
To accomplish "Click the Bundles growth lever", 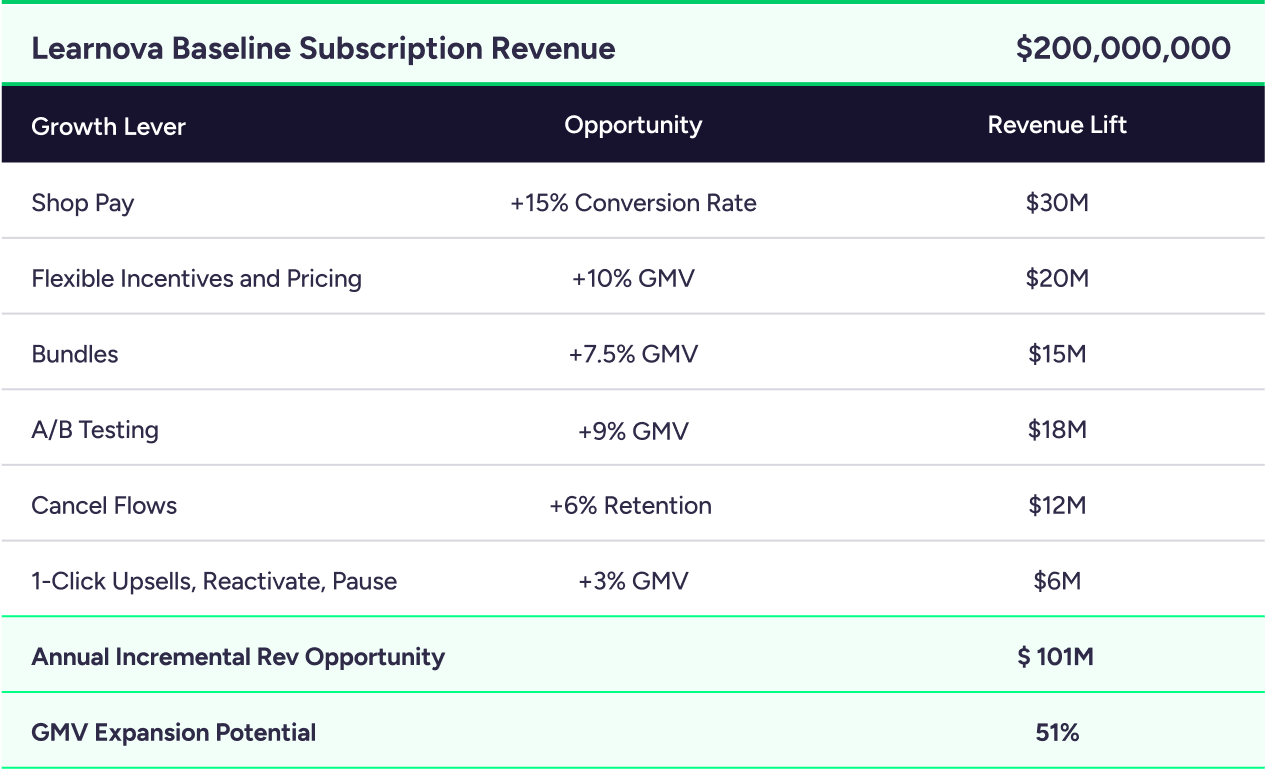I will (x=75, y=354).
